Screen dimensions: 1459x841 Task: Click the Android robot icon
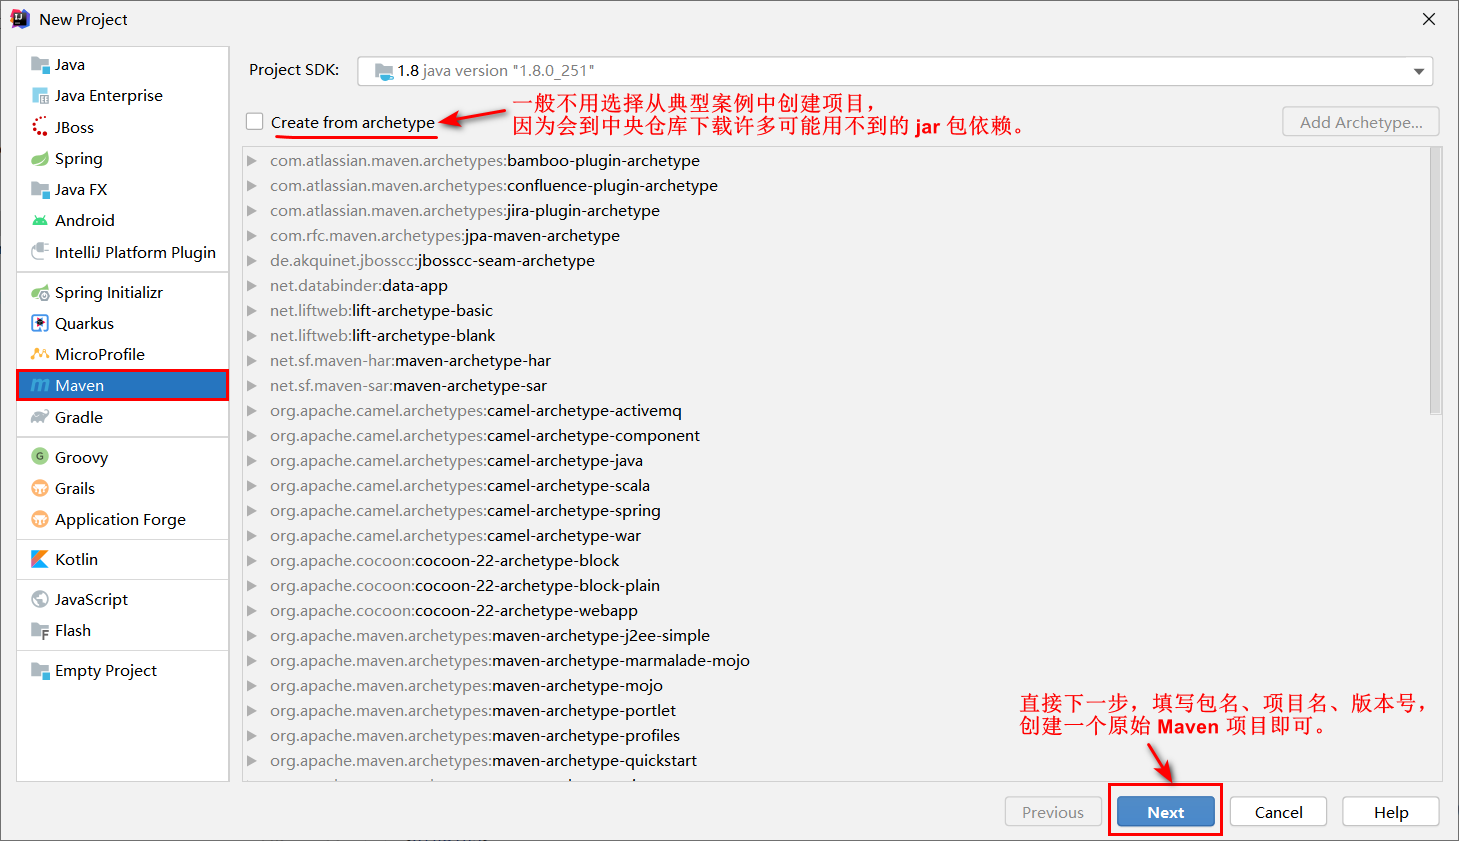coord(40,220)
